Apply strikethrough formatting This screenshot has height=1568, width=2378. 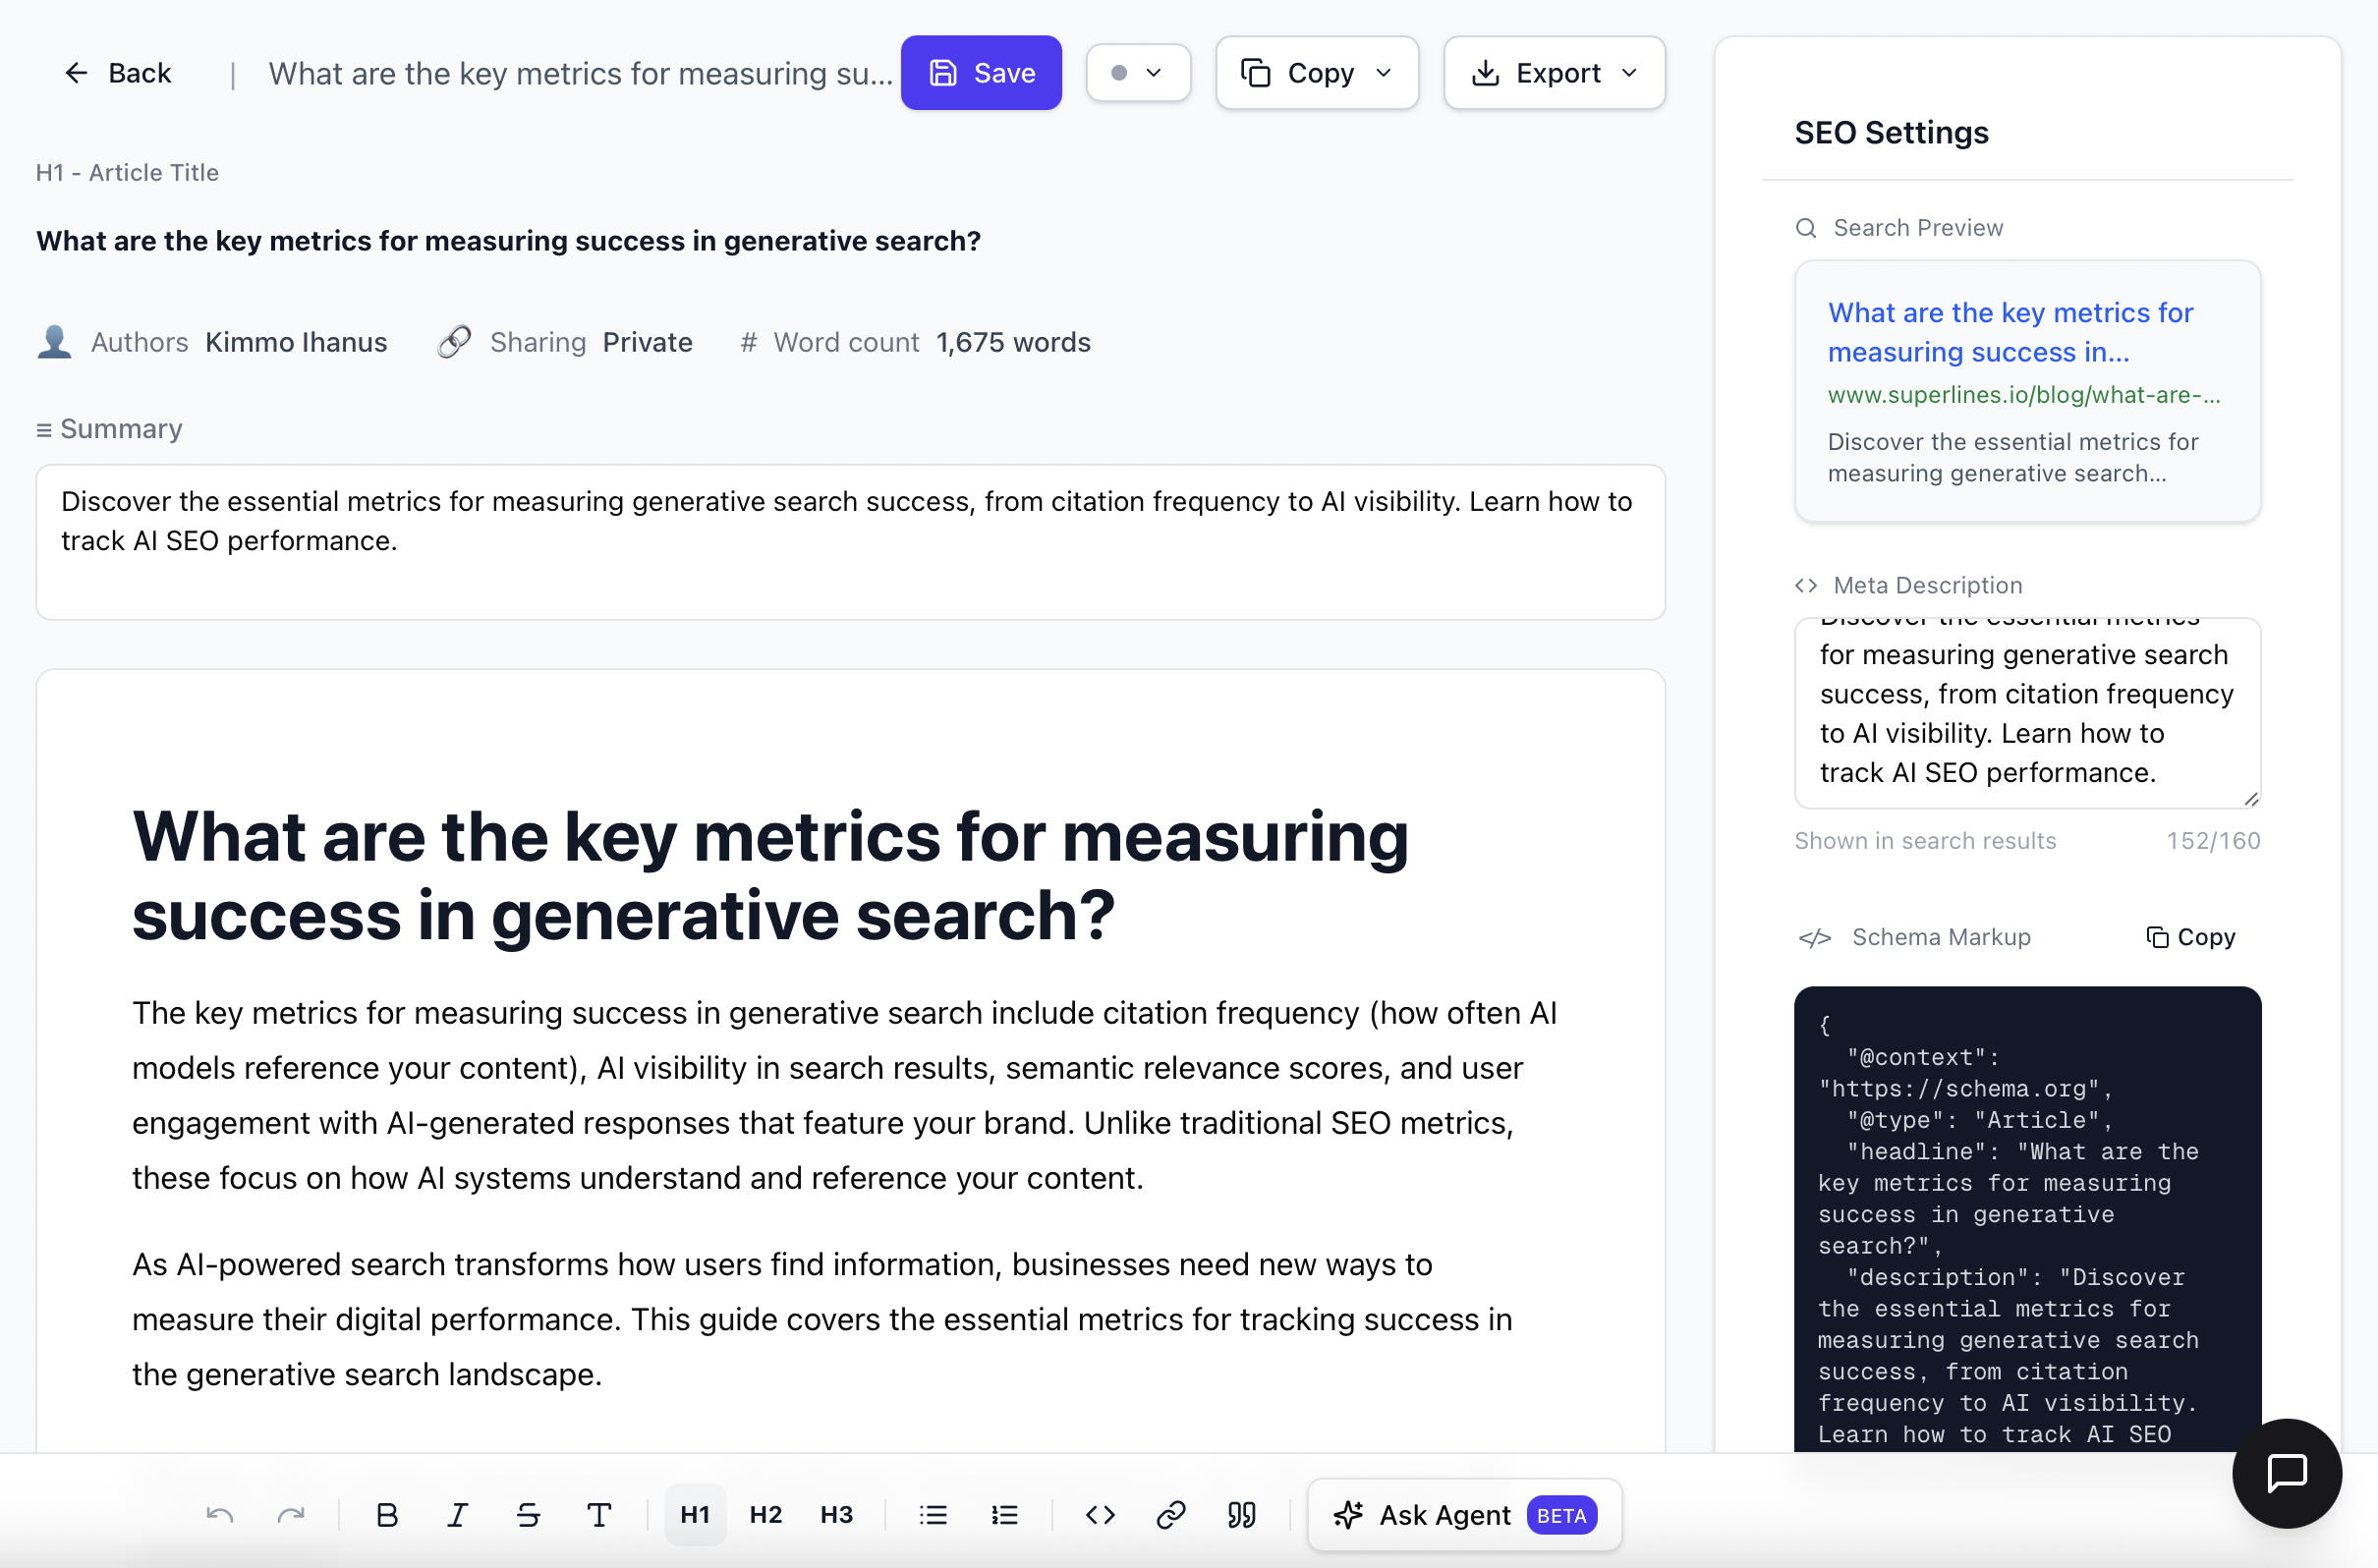click(528, 1514)
